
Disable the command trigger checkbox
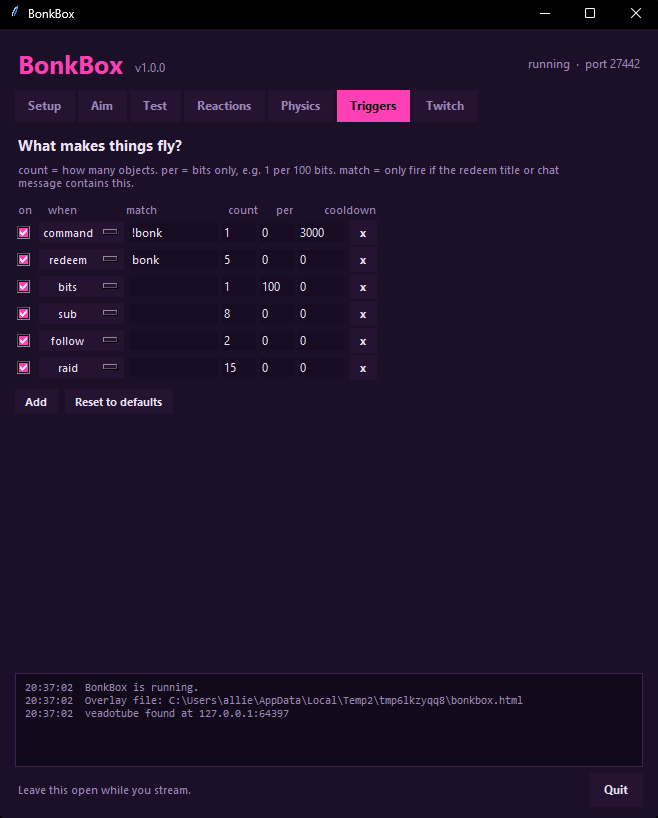point(23,233)
